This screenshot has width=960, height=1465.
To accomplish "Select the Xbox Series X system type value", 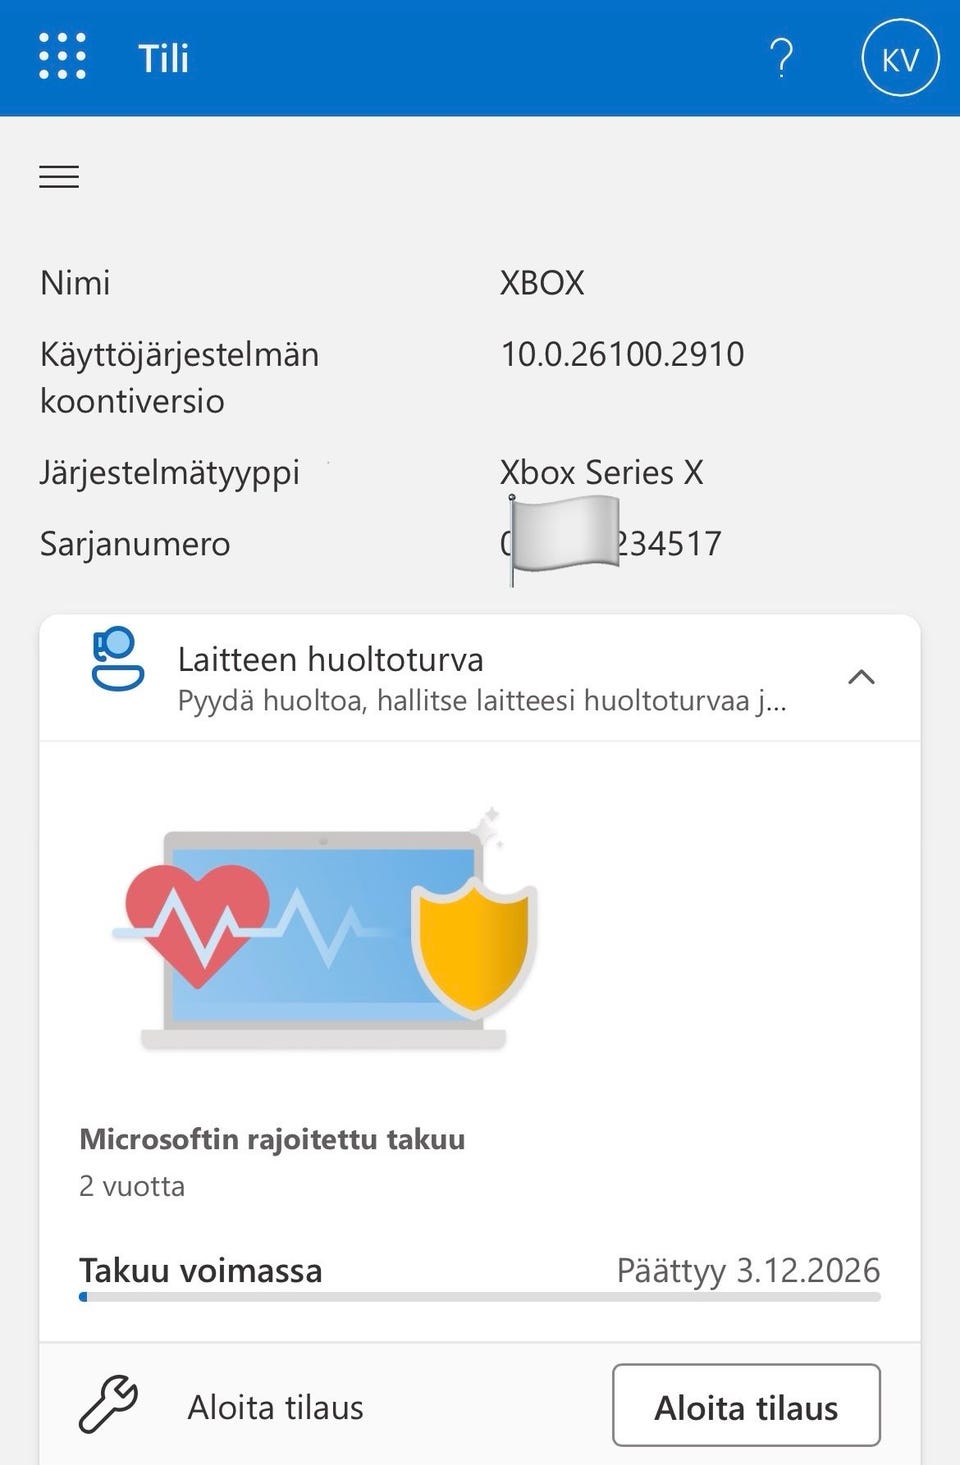I will click(x=602, y=472).
